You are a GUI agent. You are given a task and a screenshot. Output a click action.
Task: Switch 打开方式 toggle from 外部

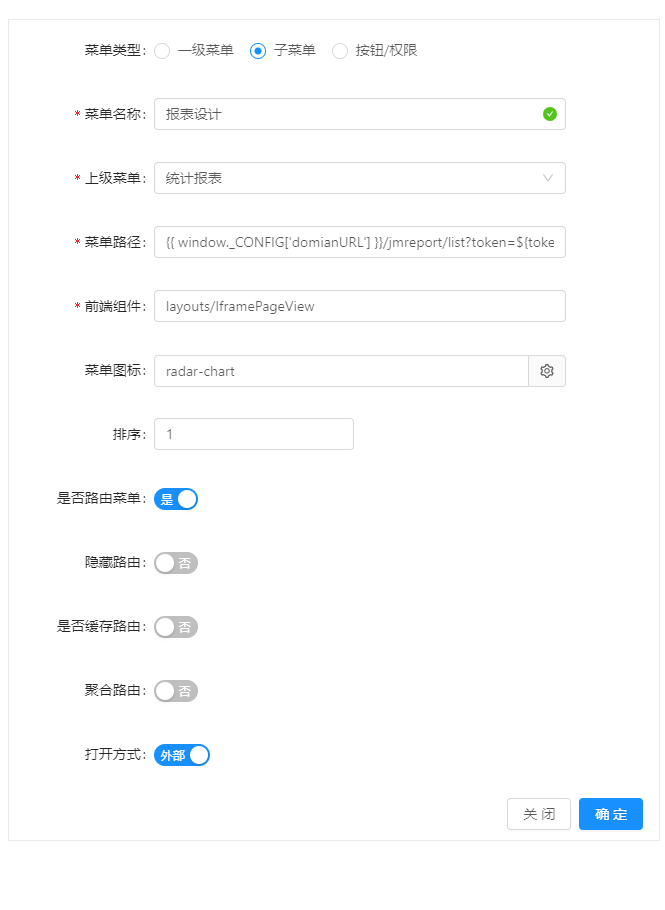coord(182,755)
